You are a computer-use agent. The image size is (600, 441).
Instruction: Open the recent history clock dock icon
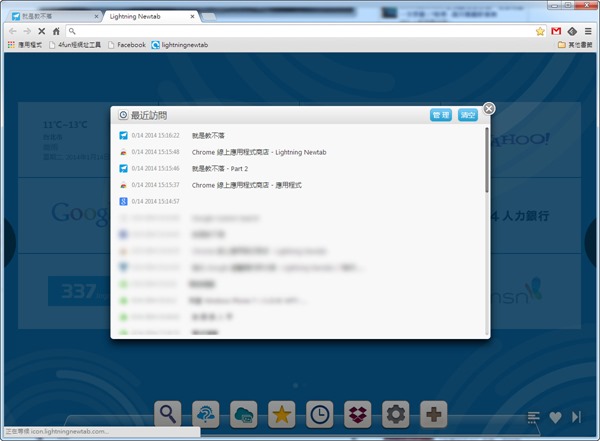[x=320, y=414]
